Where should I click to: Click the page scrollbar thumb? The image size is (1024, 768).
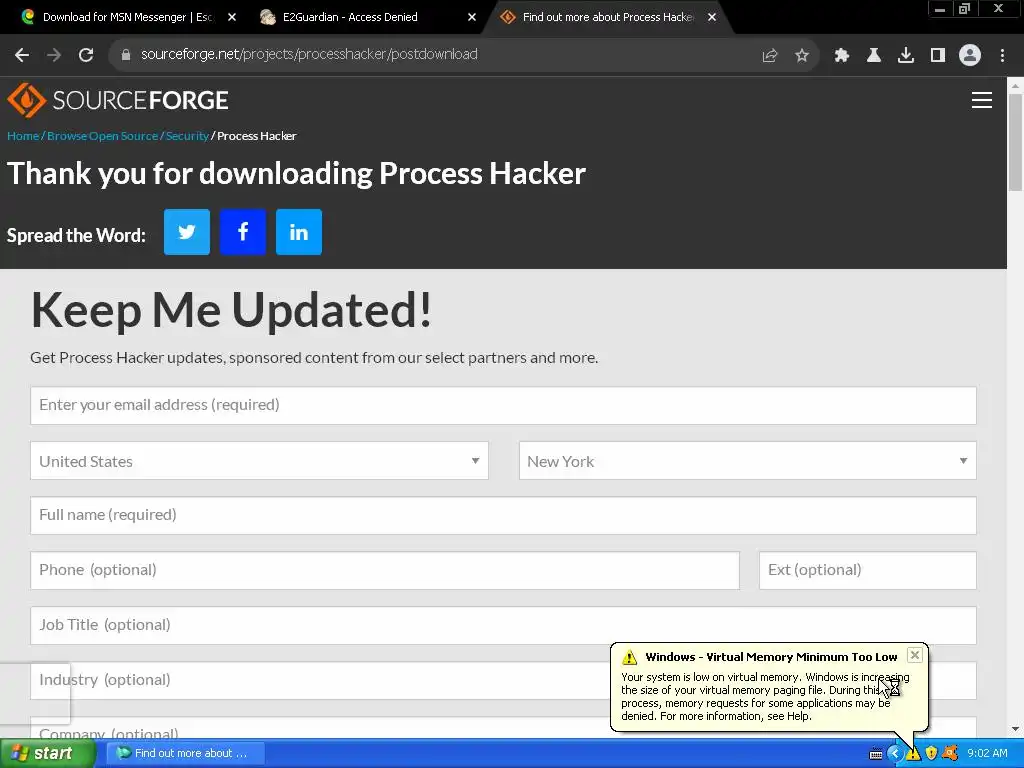1015,142
